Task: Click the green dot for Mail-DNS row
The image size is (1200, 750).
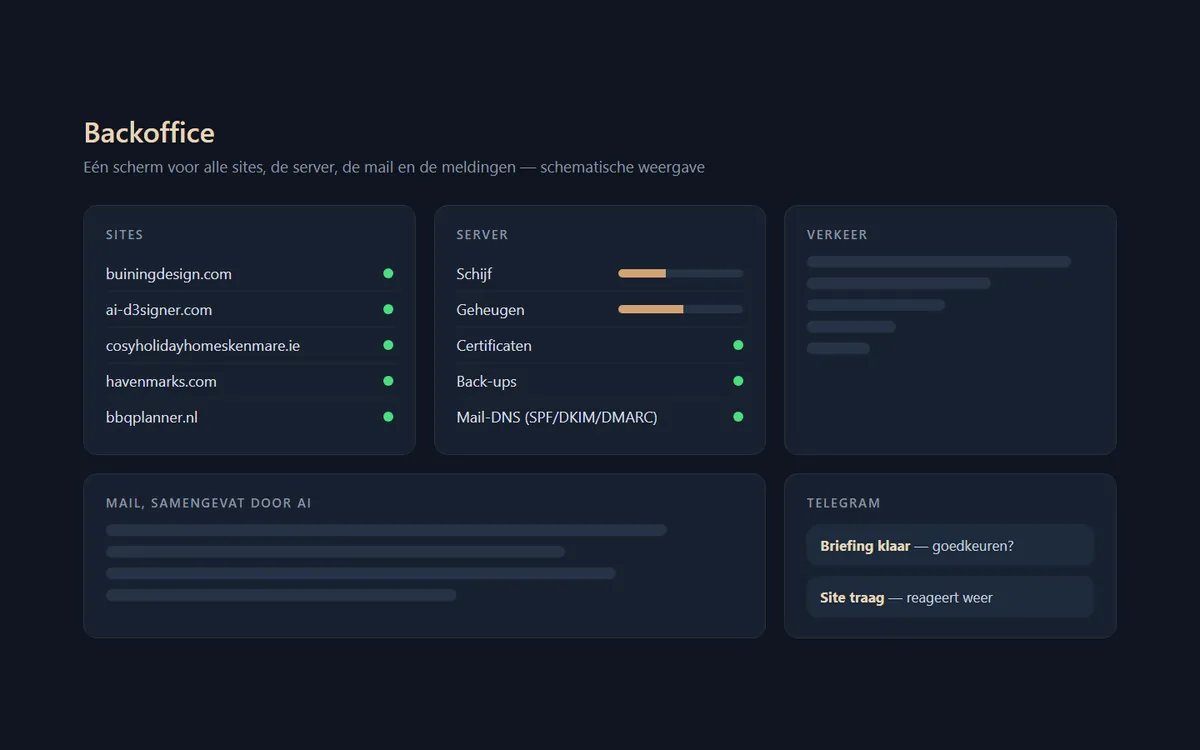Action: (x=738, y=417)
